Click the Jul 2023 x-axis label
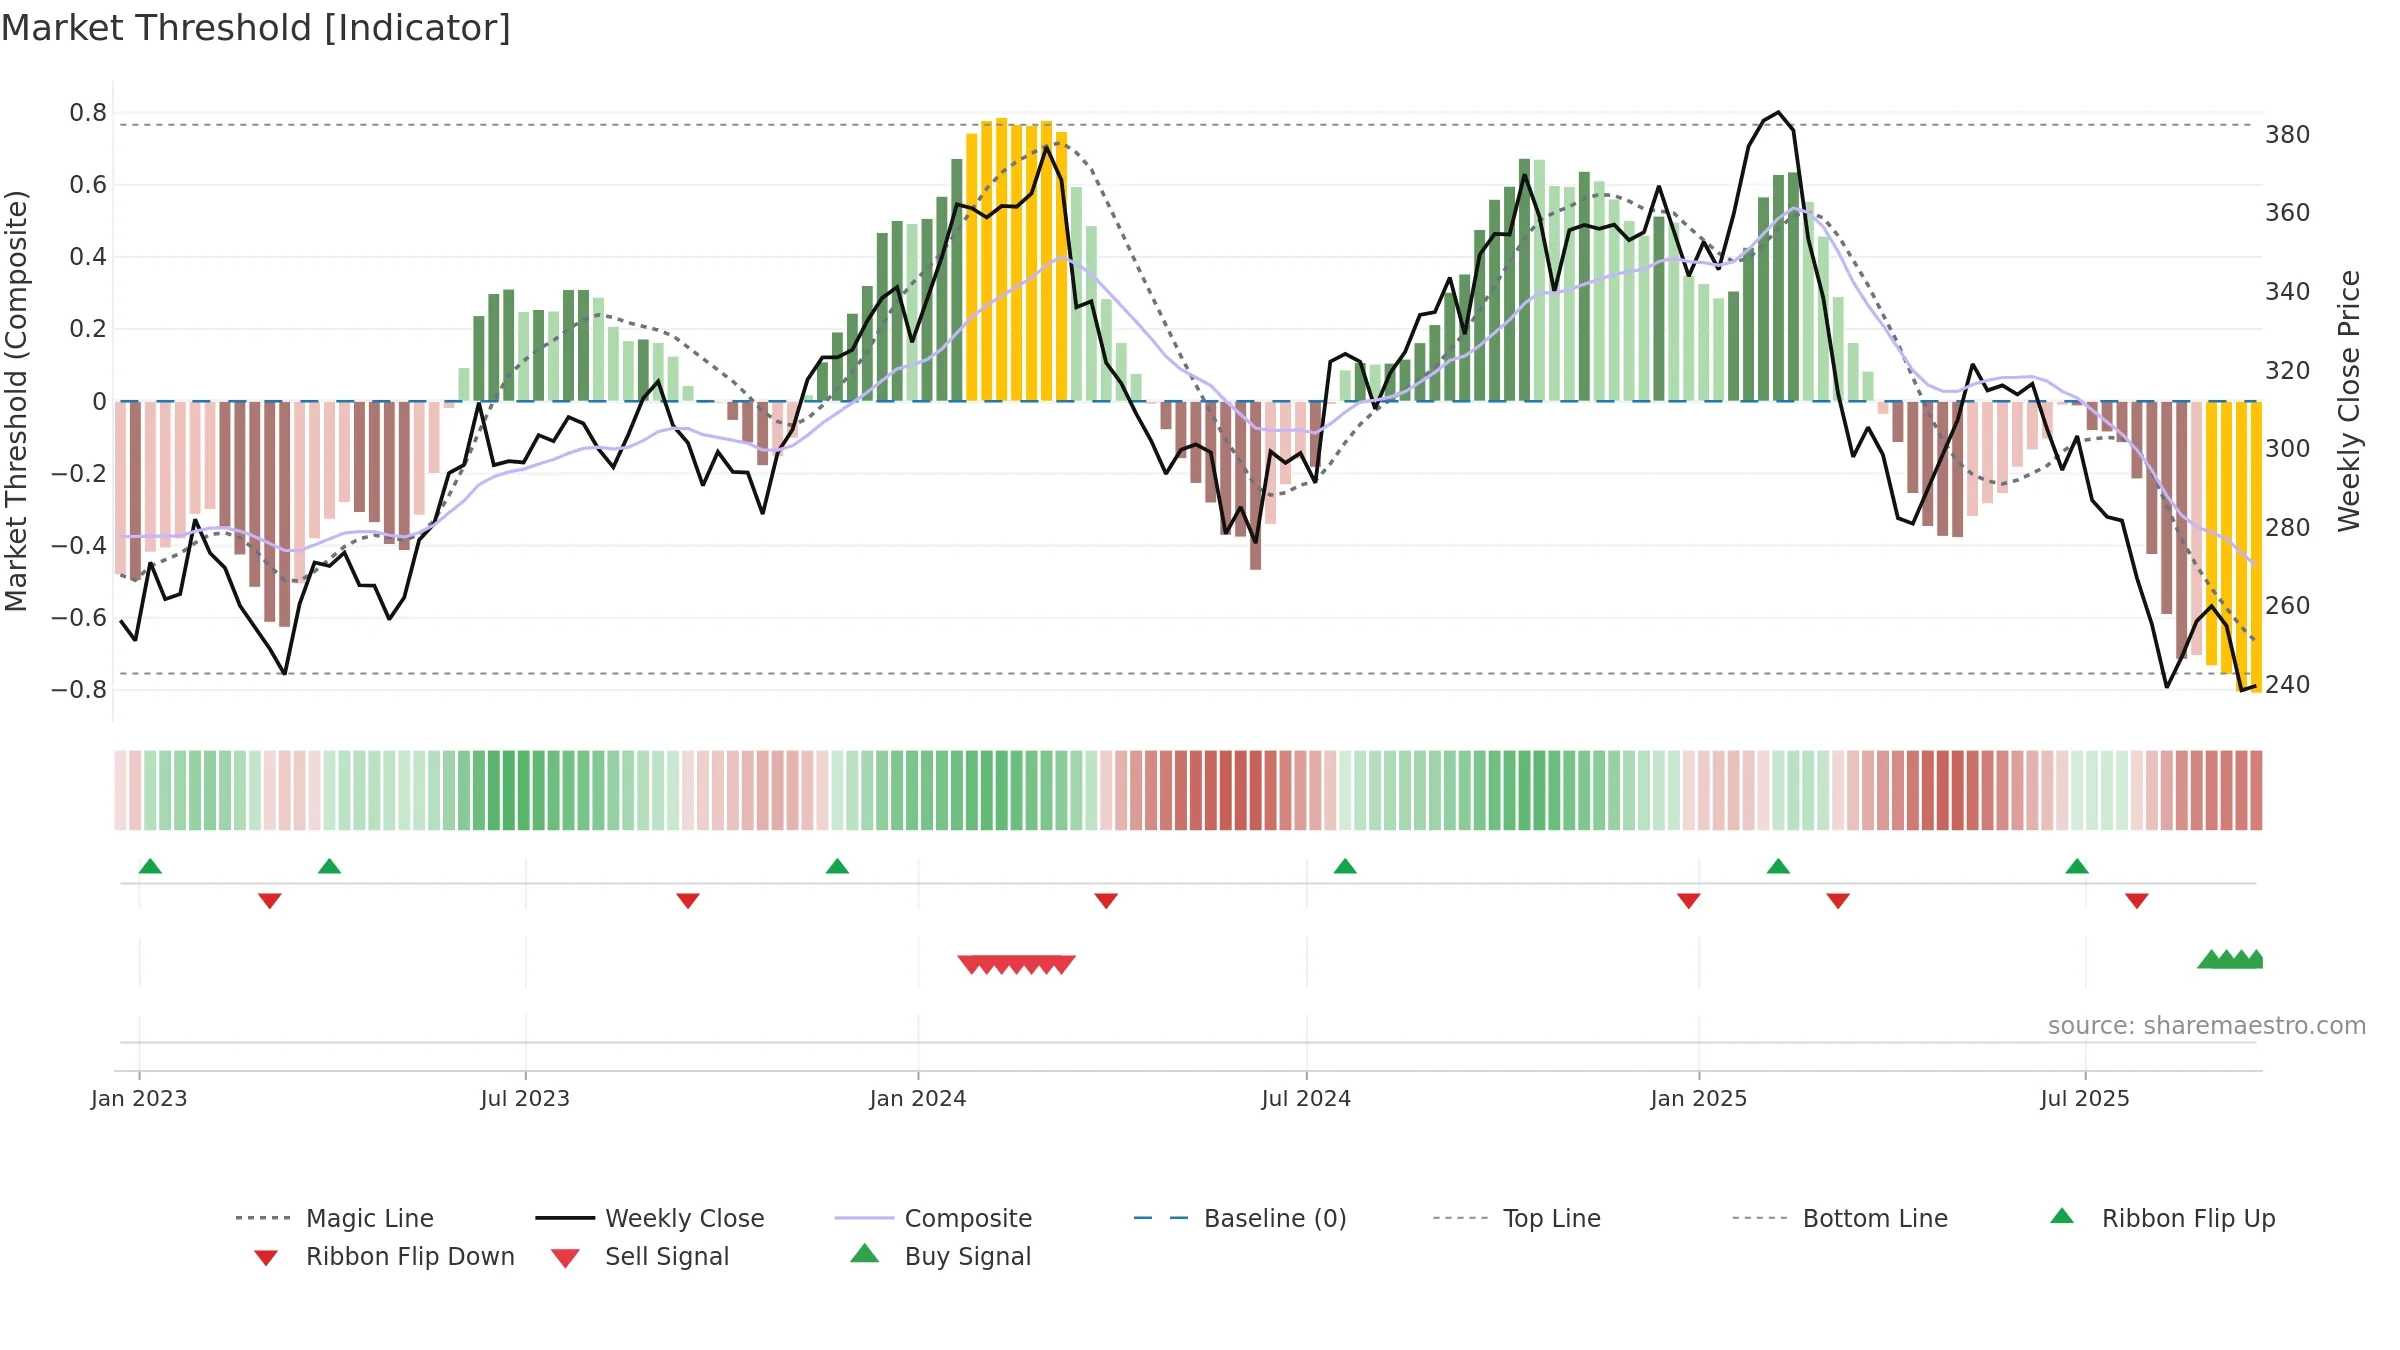The width and height of the screenshot is (2400, 1350). coord(525,1099)
